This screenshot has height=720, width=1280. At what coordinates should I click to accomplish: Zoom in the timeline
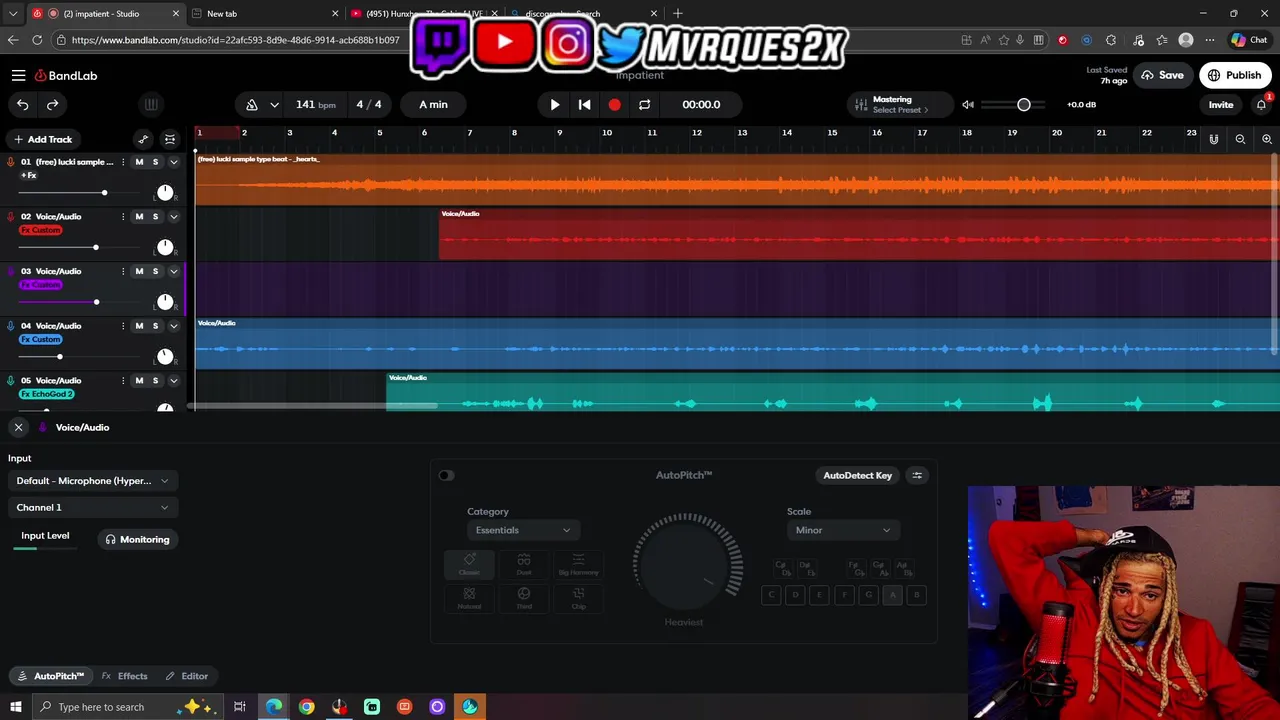[1267, 139]
